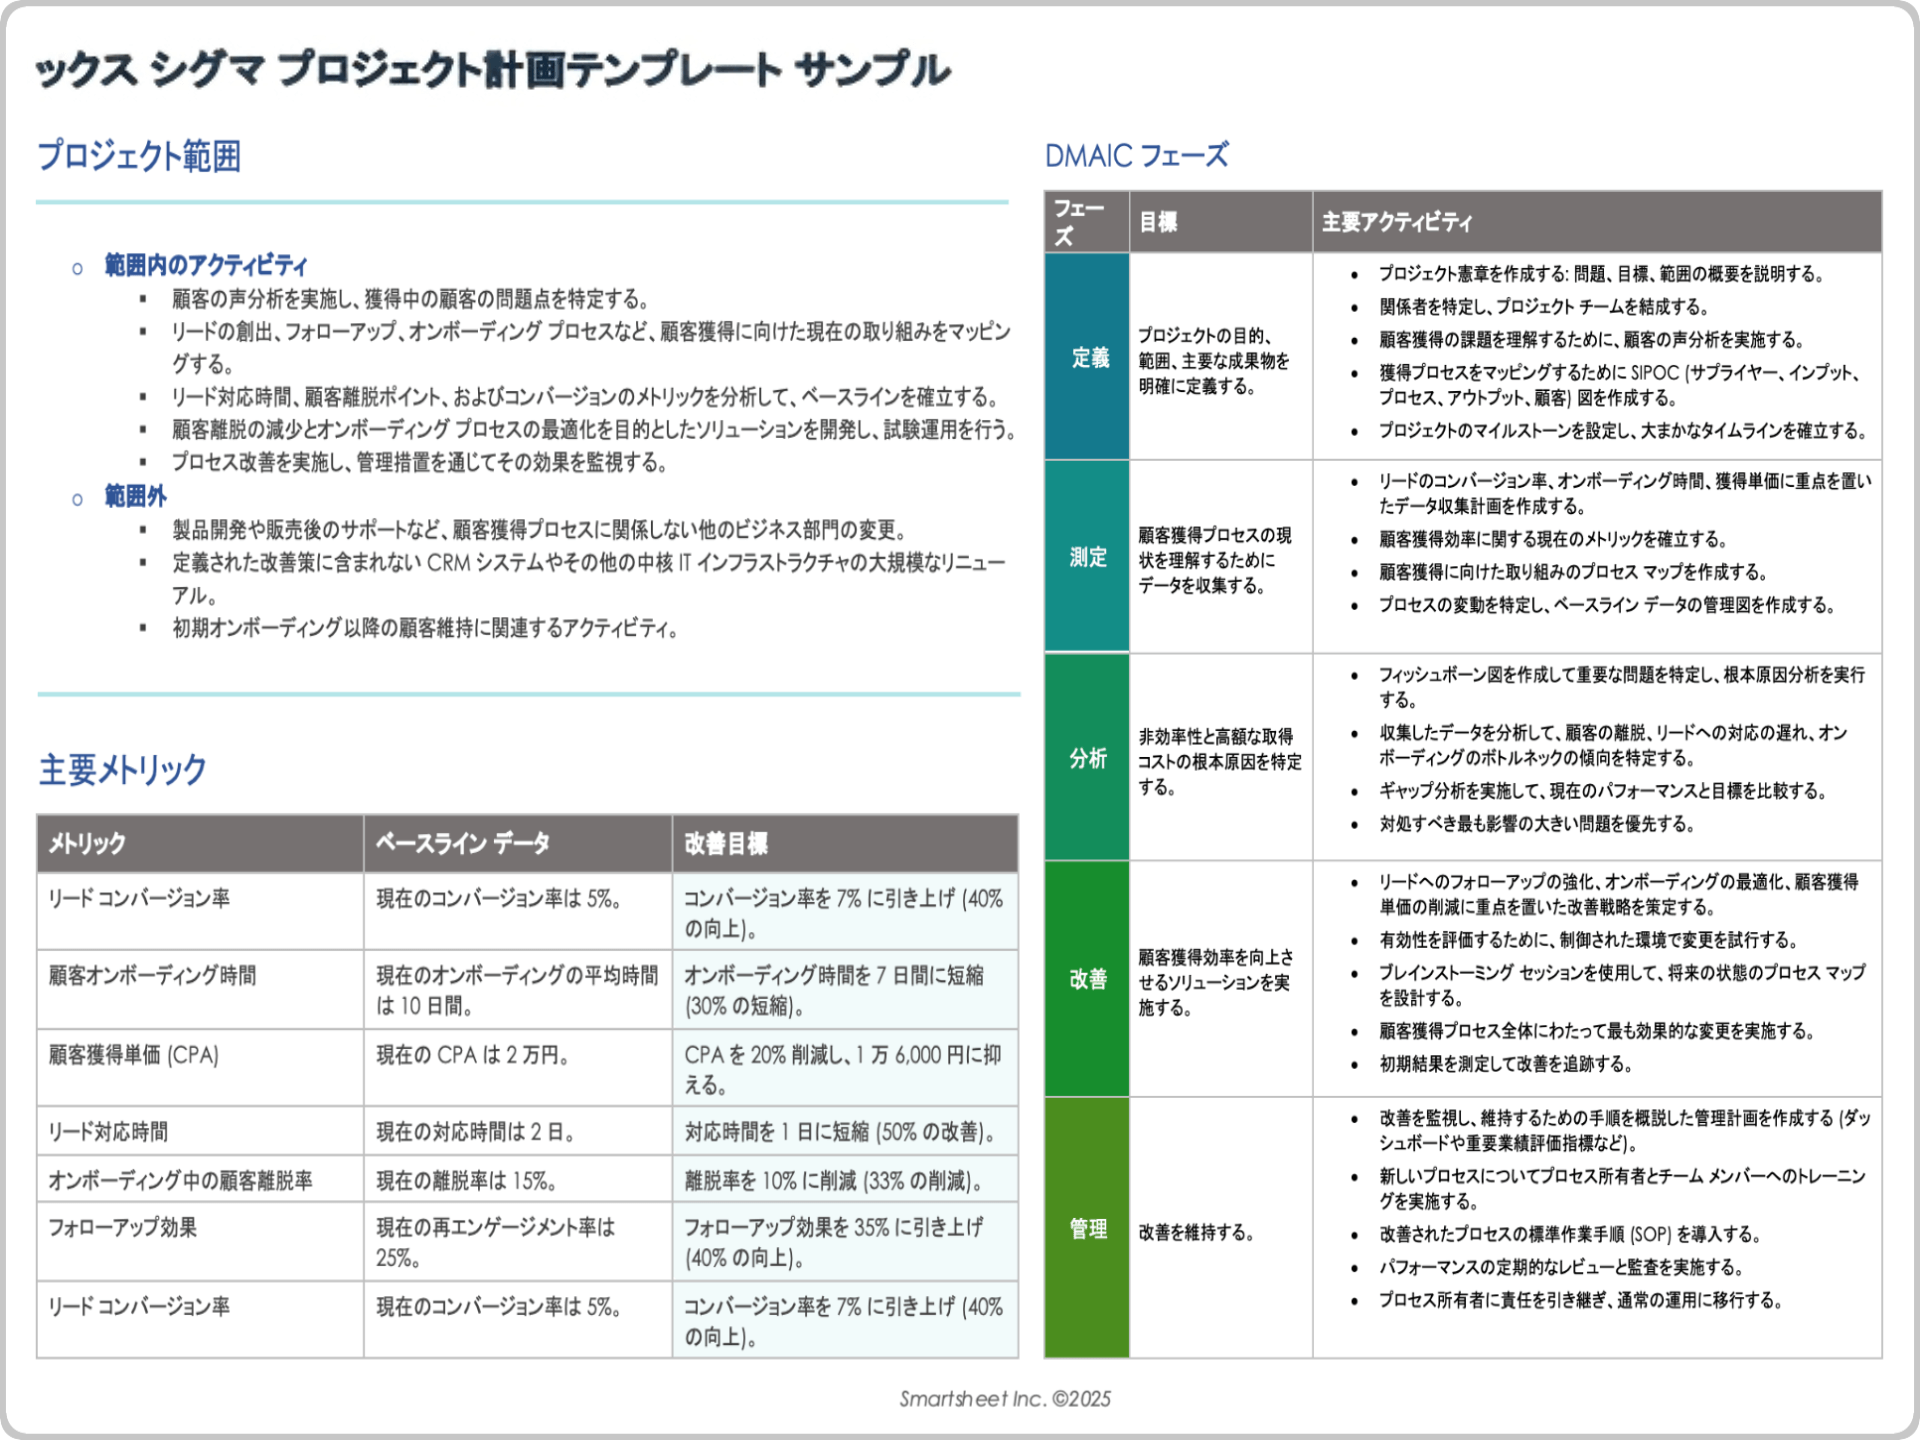Click the Smartsheet Inc. ©2025 footer text
The height and width of the screenshot is (1440, 1920).
point(1004,1398)
